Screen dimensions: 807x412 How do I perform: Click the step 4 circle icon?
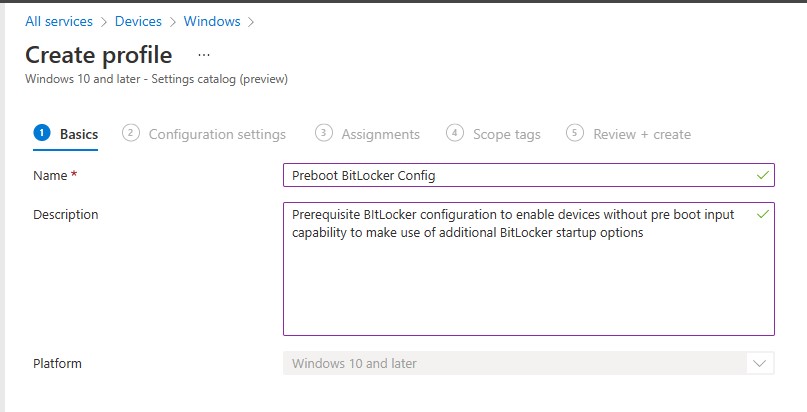[455, 133]
